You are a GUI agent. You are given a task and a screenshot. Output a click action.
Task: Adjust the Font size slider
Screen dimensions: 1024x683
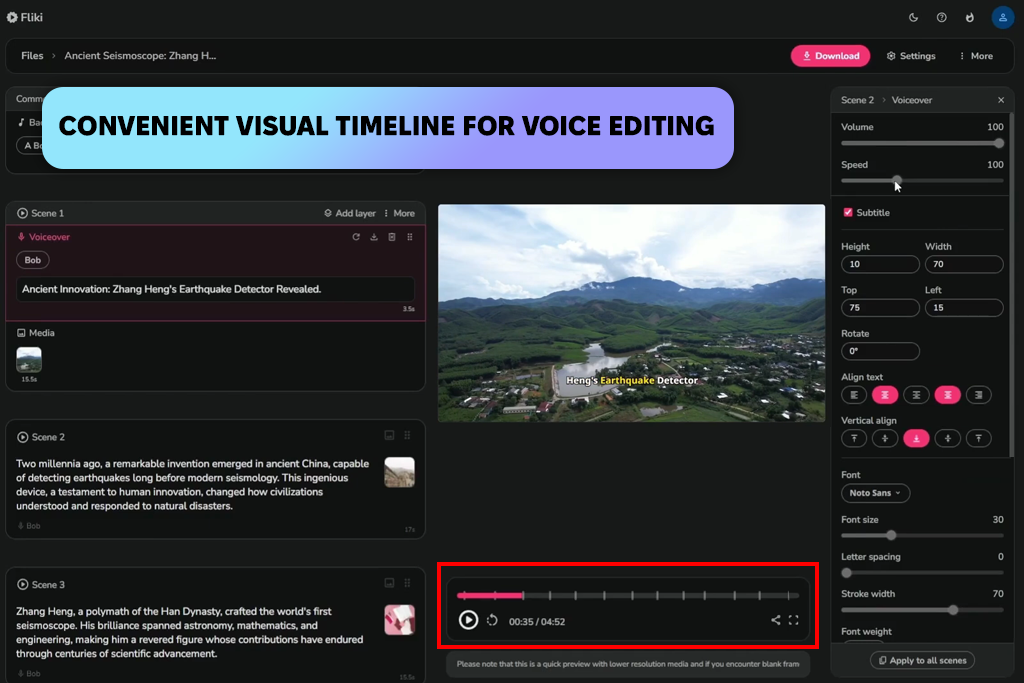(x=922, y=535)
